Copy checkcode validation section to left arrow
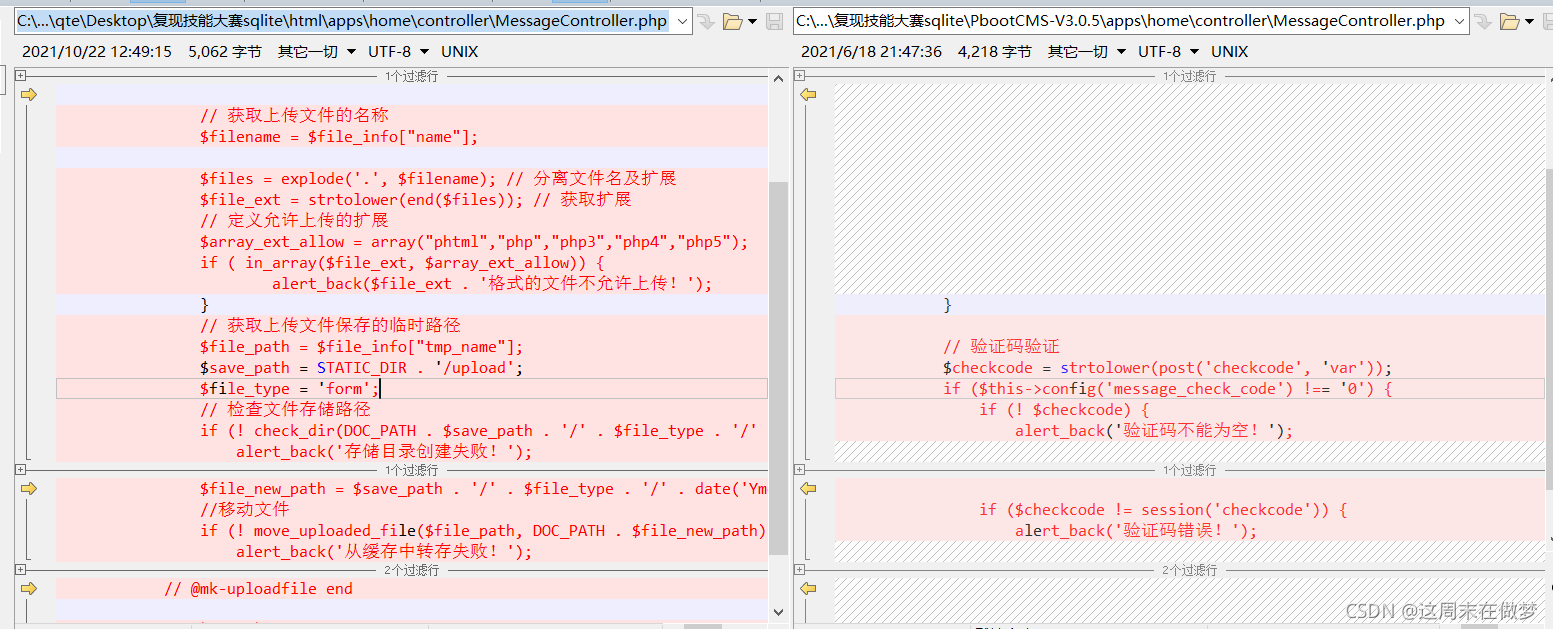1553x629 pixels. point(809,94)
